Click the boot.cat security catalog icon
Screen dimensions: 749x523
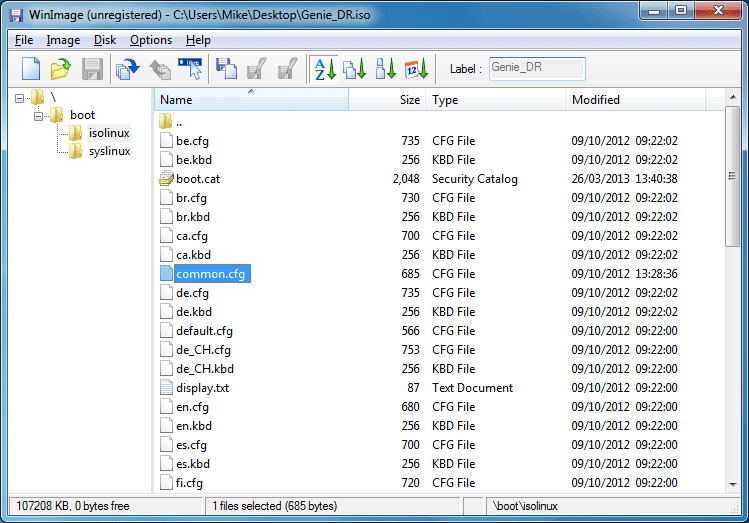click(x=166, y=179)
